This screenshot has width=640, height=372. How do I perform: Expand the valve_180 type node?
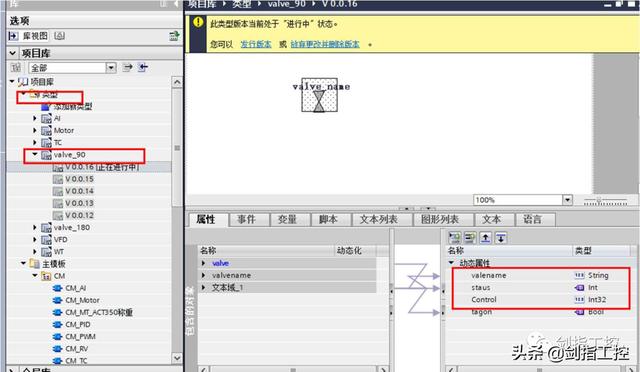(35, 227)
